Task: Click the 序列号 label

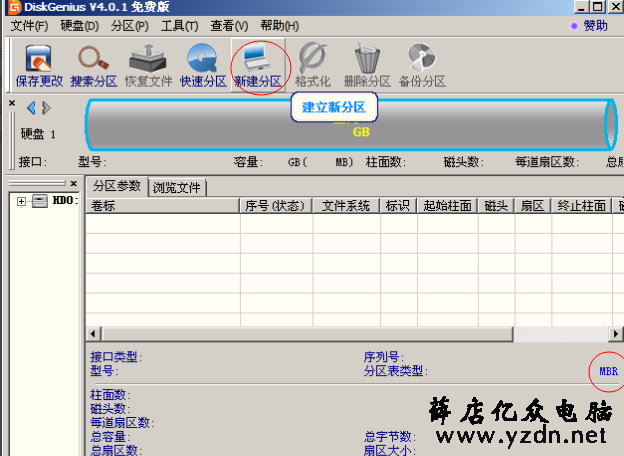Action: [x=384, y=357]
